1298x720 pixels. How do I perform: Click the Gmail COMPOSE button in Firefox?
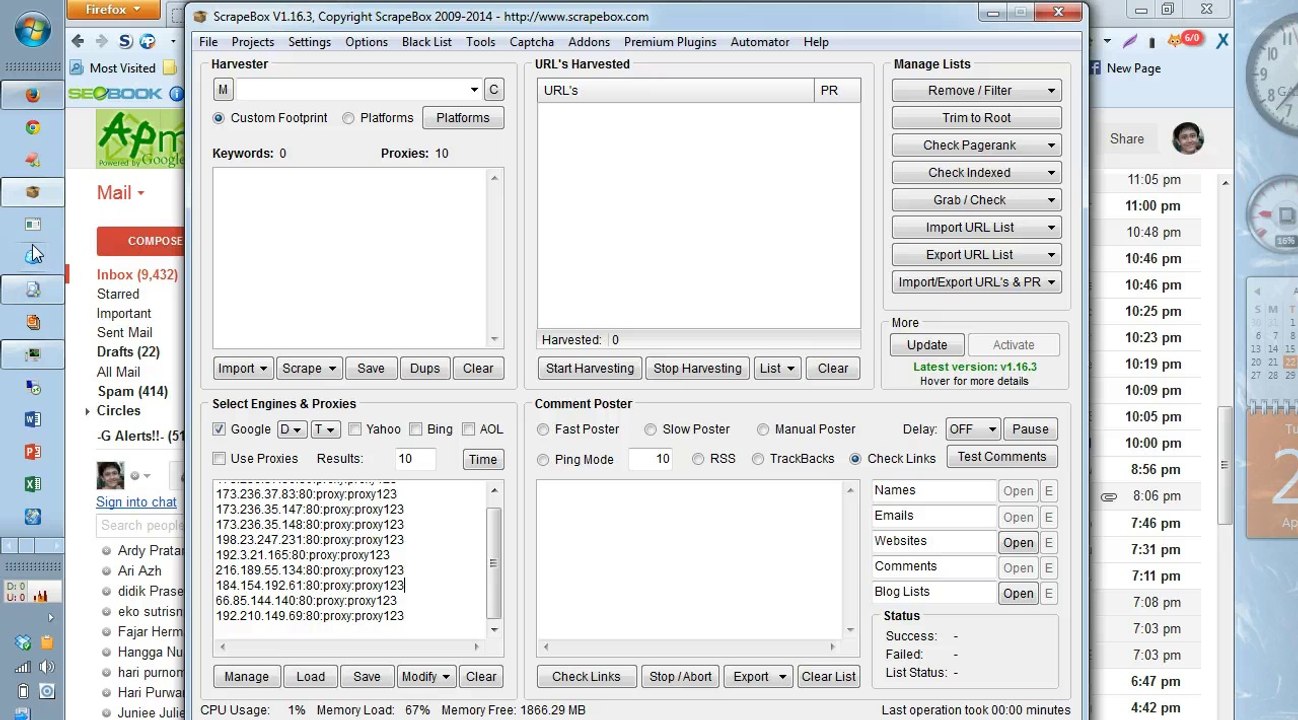coord(140,241)
